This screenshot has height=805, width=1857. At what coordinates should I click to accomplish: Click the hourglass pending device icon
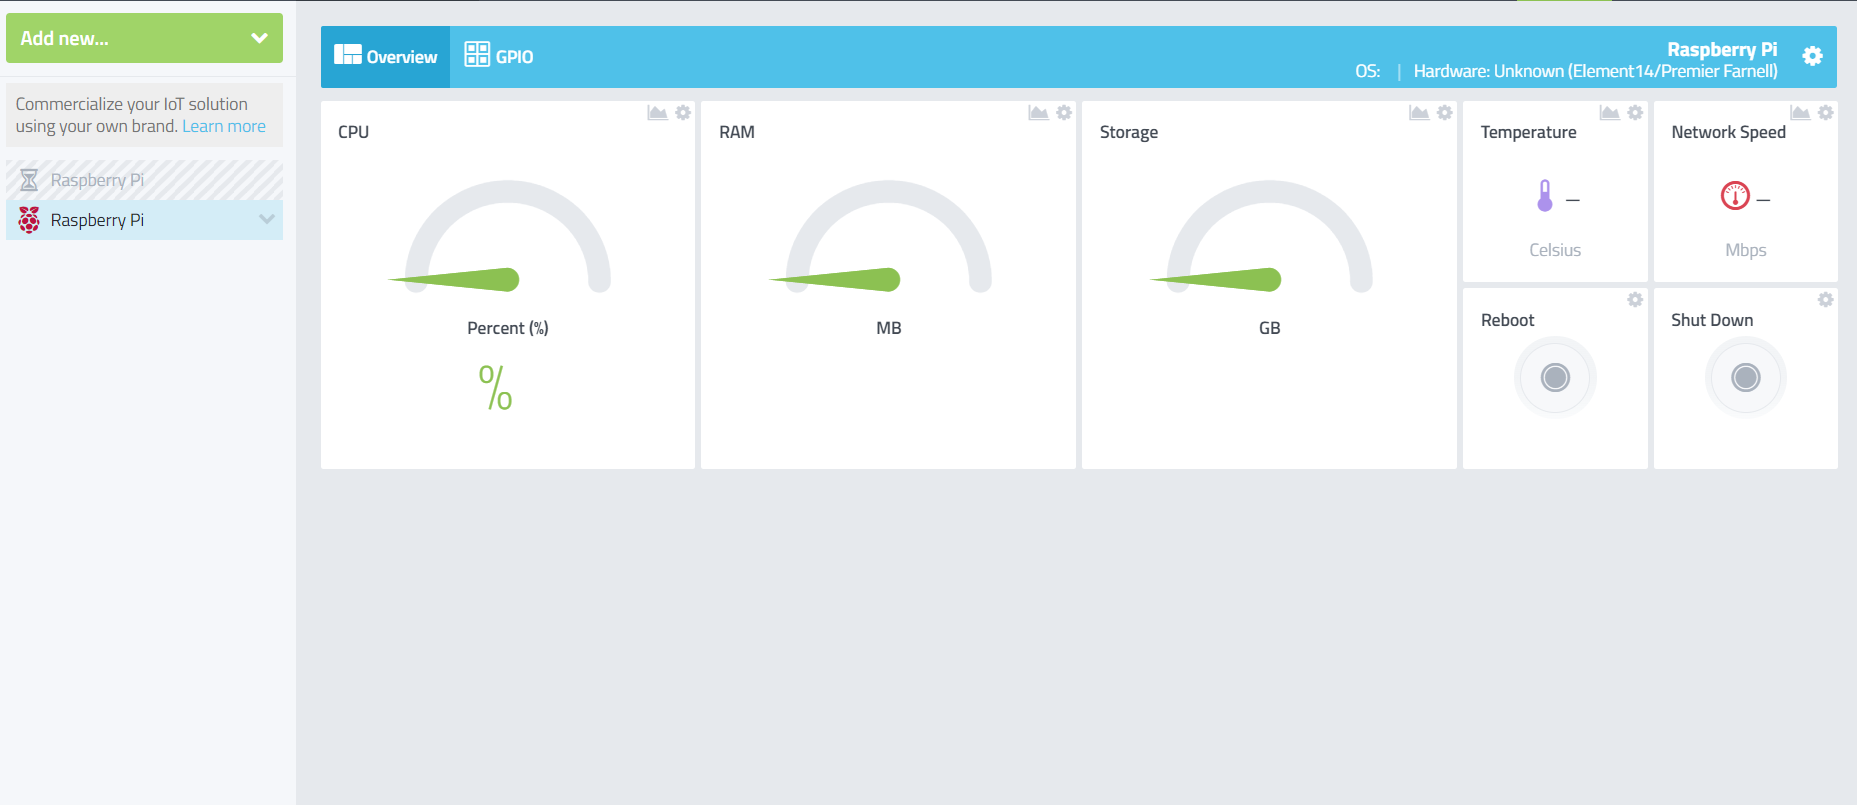tap(29, 180)
